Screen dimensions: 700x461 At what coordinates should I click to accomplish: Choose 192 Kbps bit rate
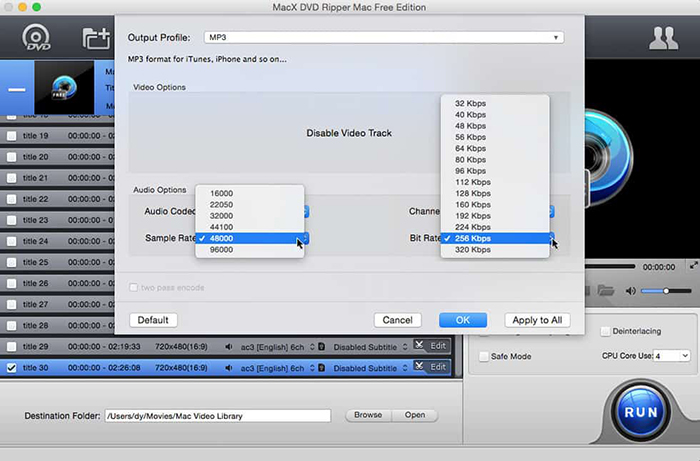tap(495, 216)
